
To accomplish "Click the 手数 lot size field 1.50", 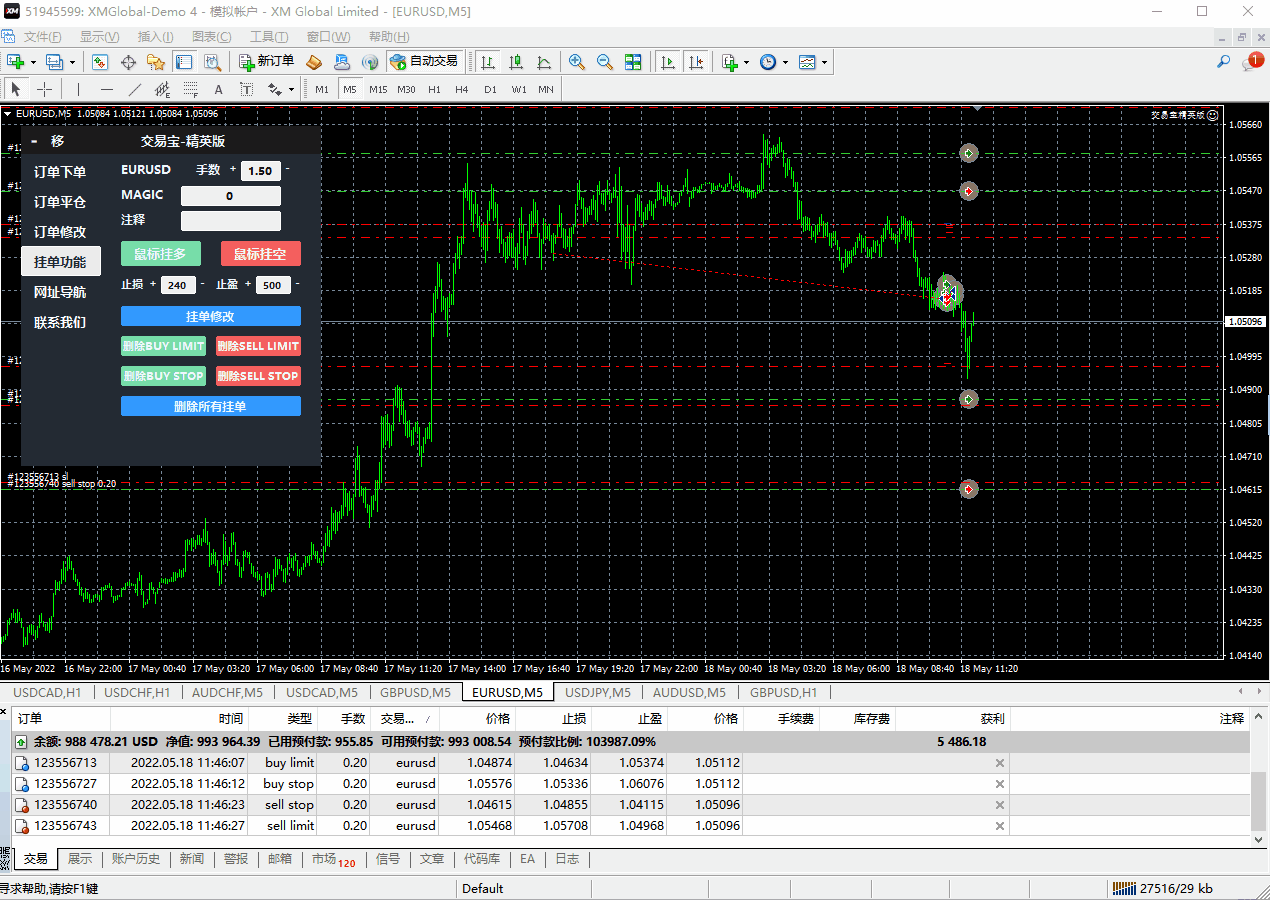I will point(260,171).
